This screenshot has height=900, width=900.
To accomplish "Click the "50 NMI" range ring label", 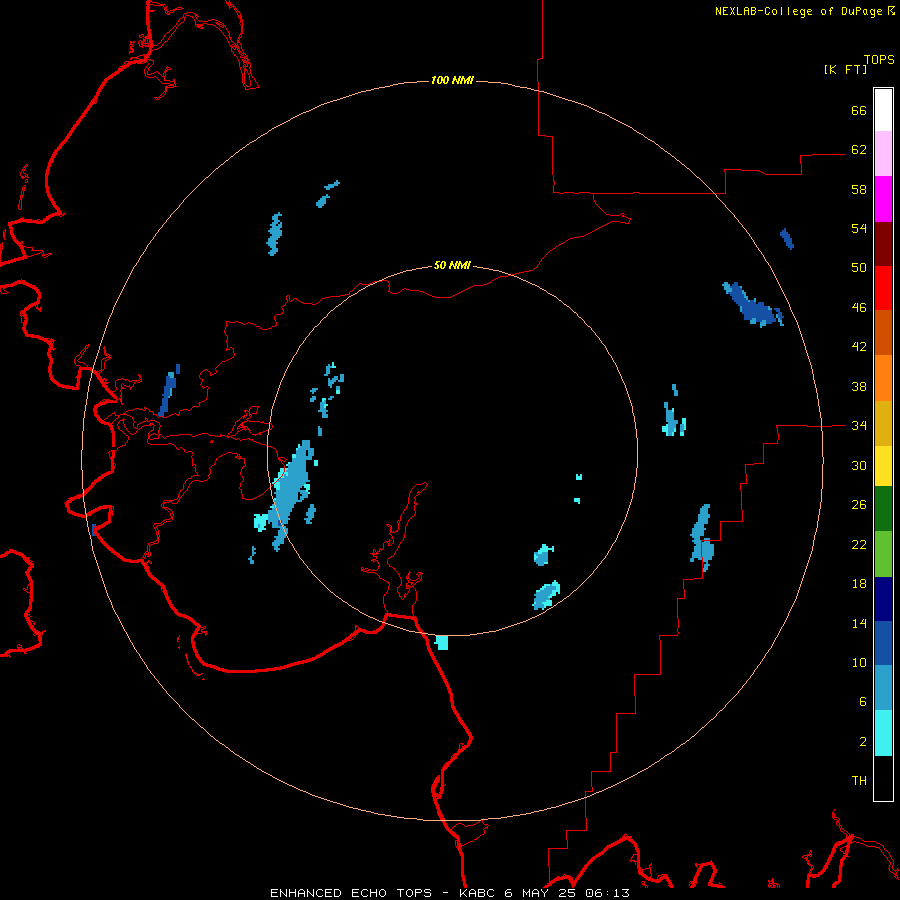I will point(452,265).
